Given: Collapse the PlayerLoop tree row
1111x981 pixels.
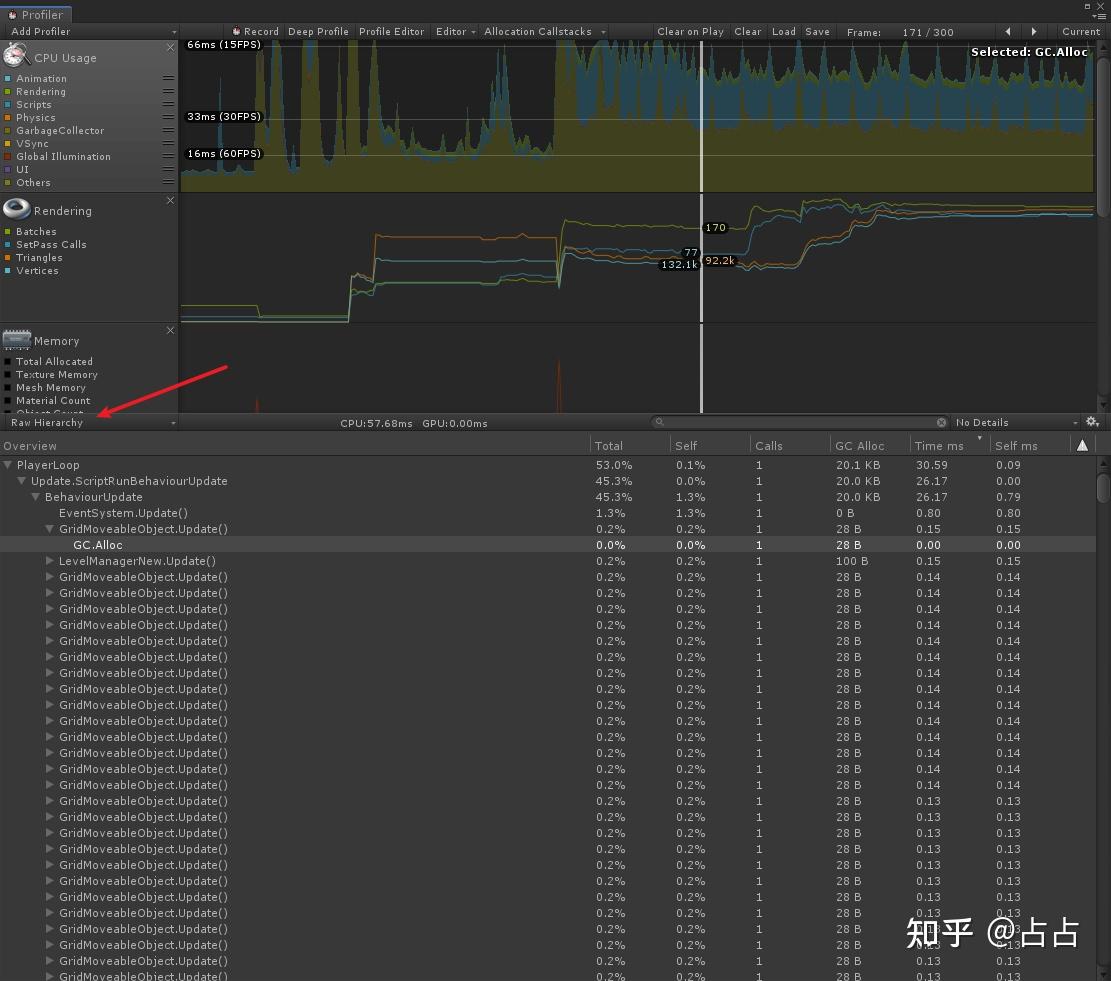Looking at the screenshot, I should pos(8,465).
